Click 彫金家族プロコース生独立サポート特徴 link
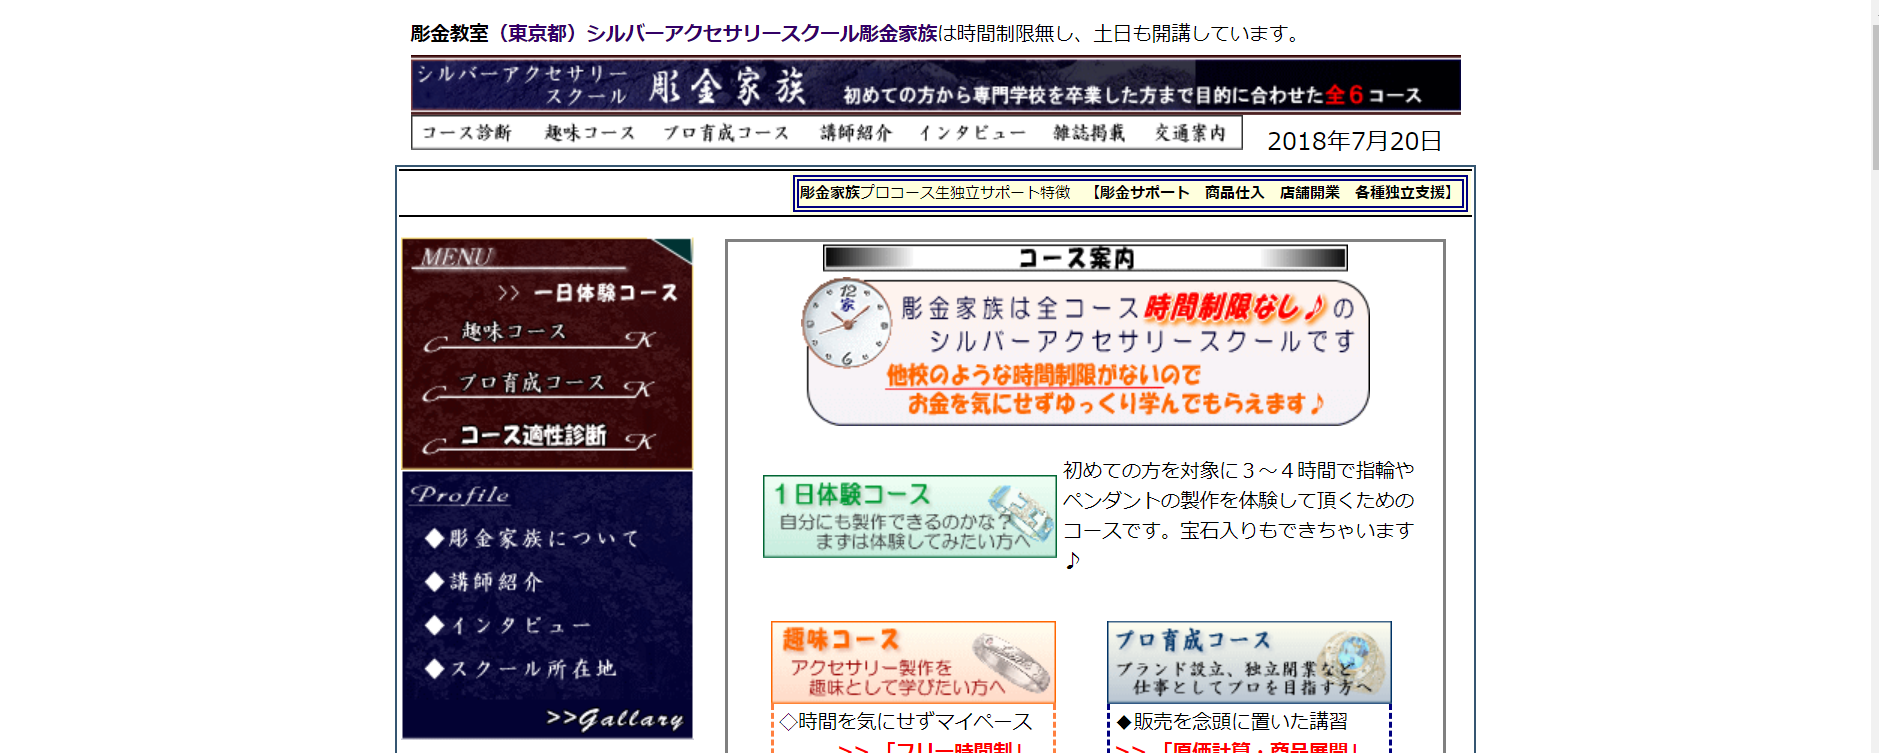 [935, 193]
